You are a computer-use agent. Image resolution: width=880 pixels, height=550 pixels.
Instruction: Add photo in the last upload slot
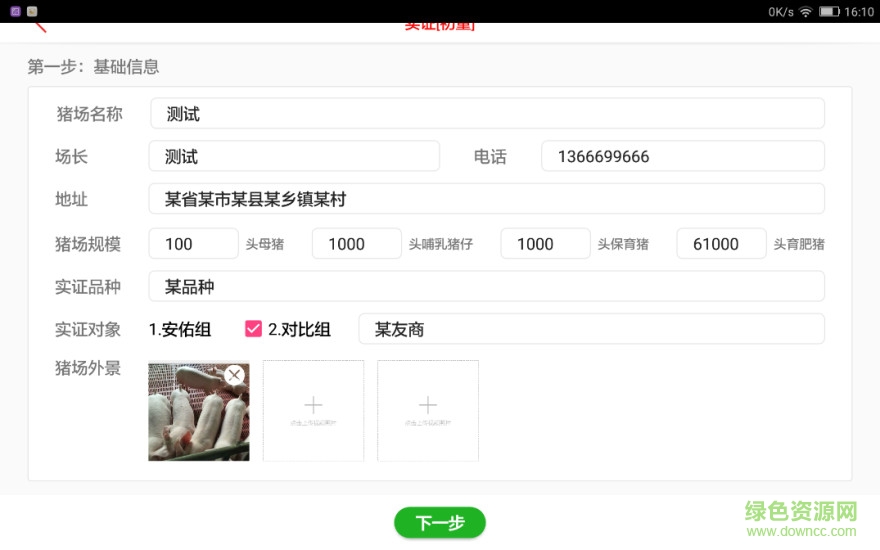click(x=428, y=411)
